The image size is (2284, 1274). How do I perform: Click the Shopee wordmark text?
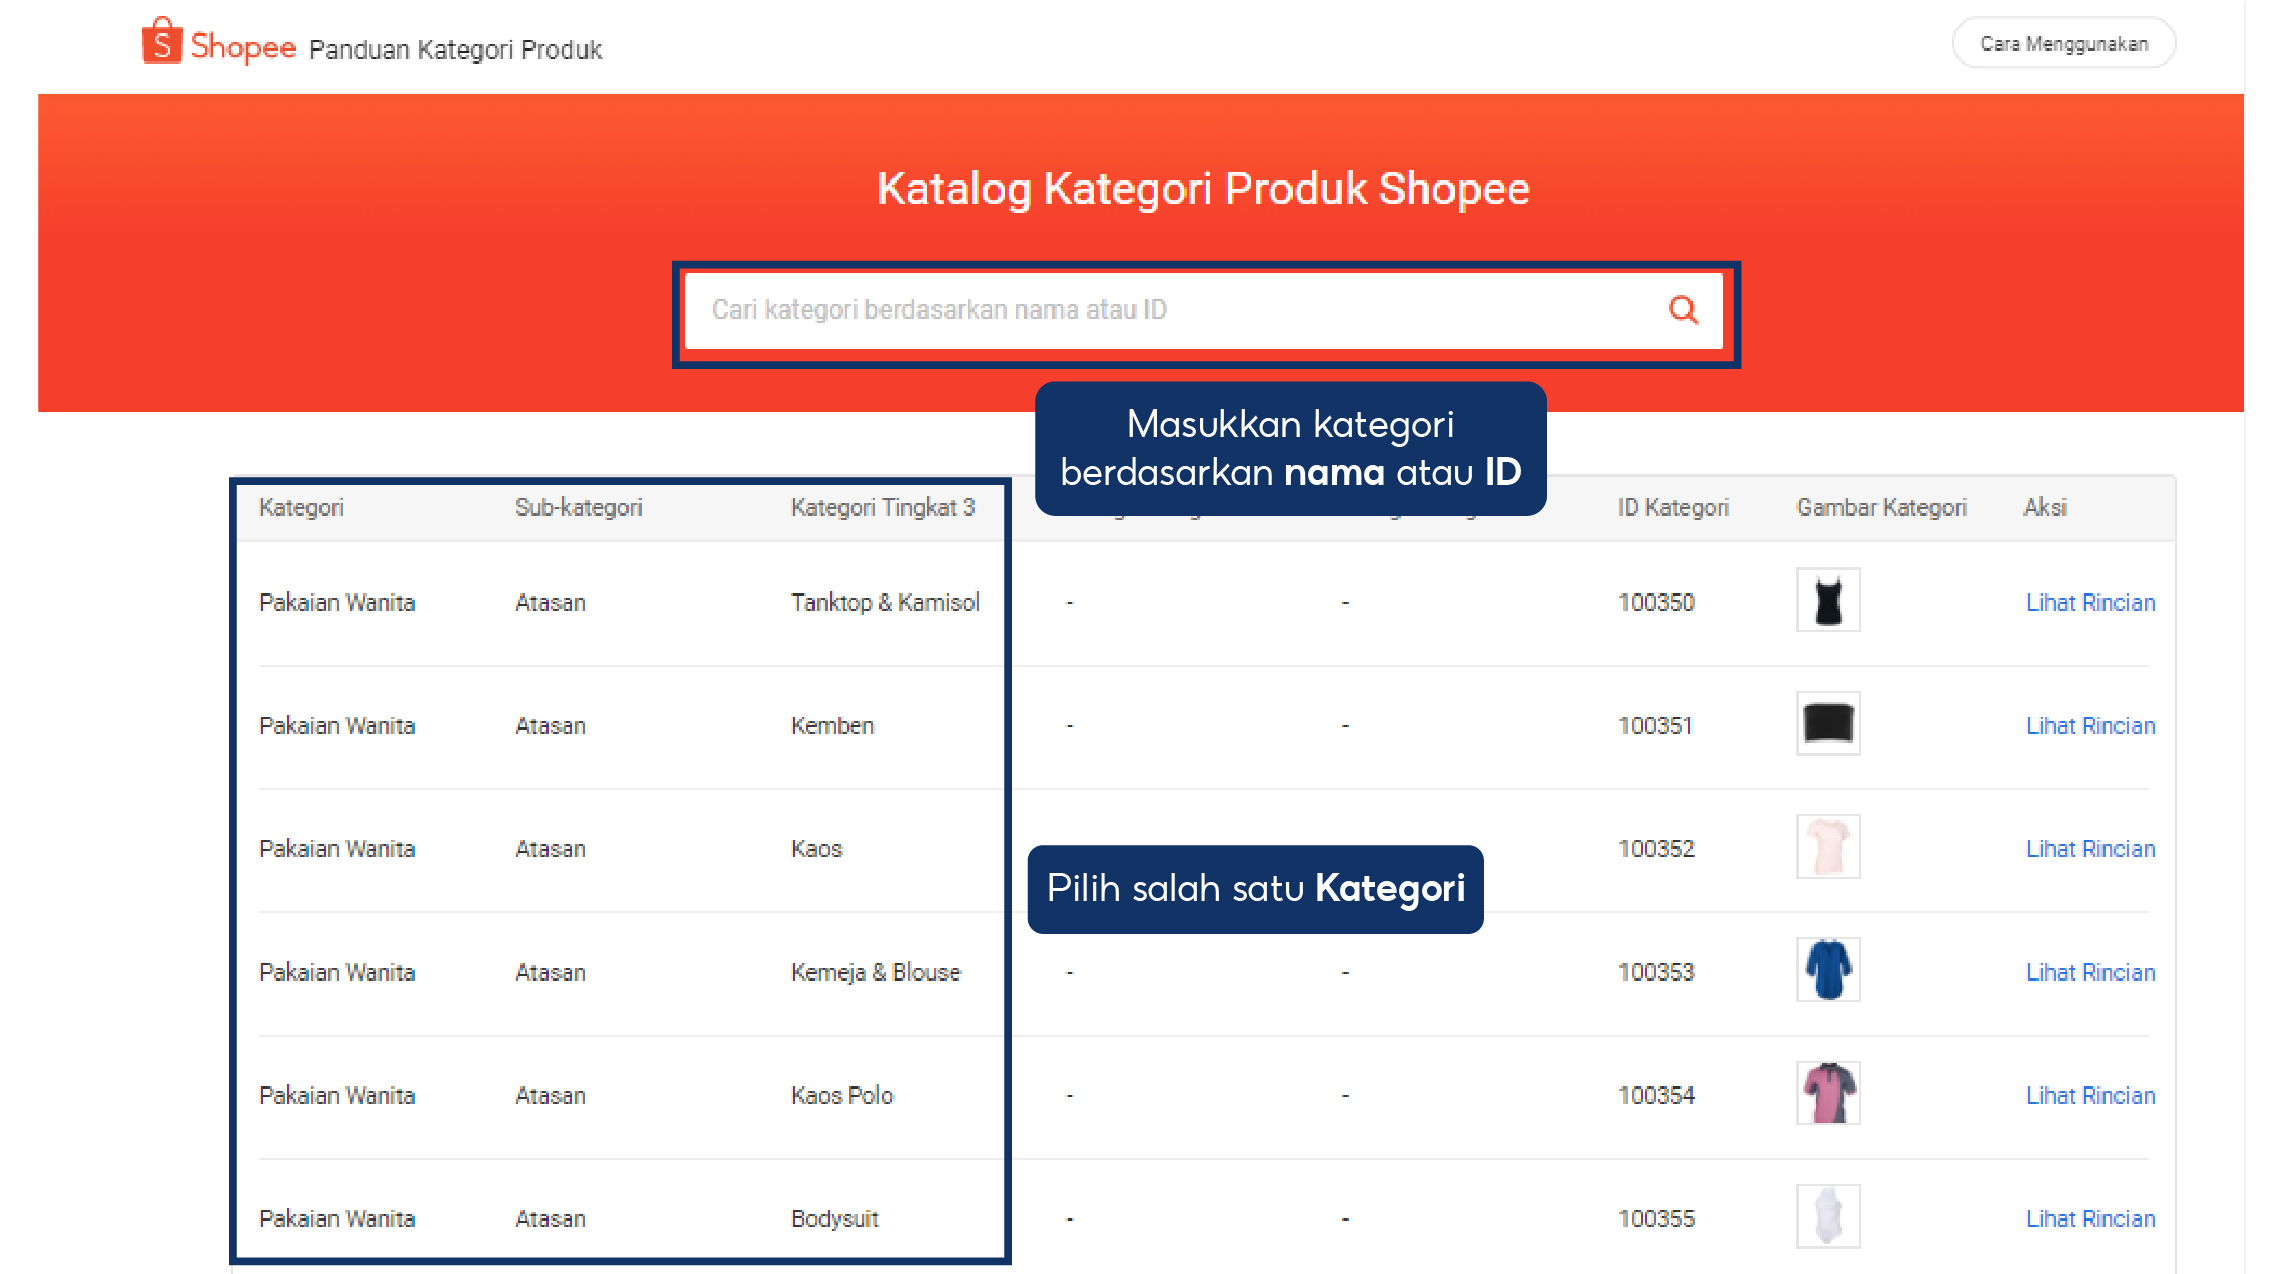coord(243,47)
